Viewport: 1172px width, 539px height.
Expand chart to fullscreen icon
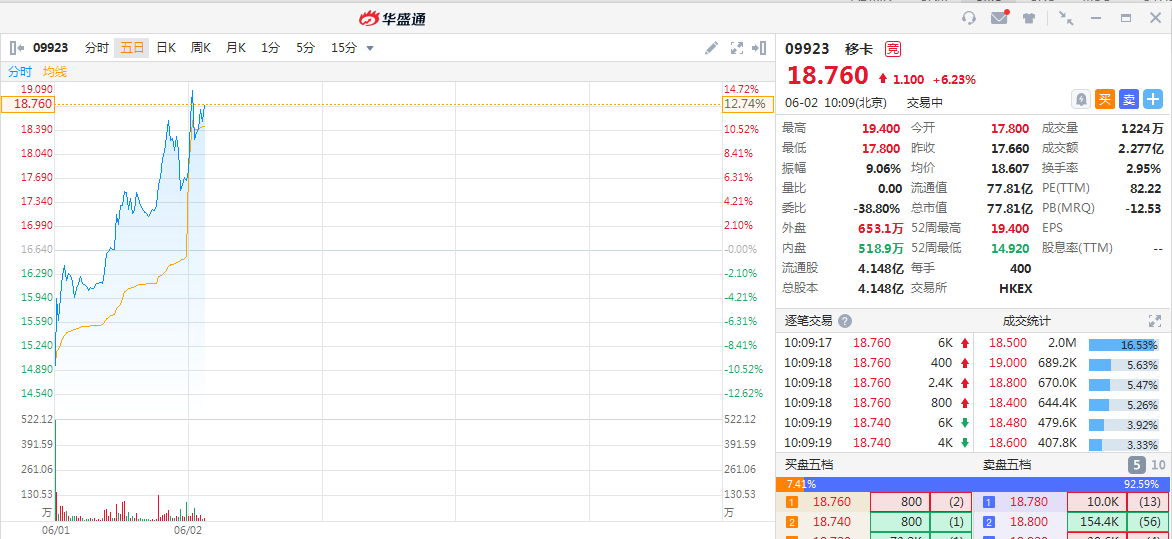[736, 48]
